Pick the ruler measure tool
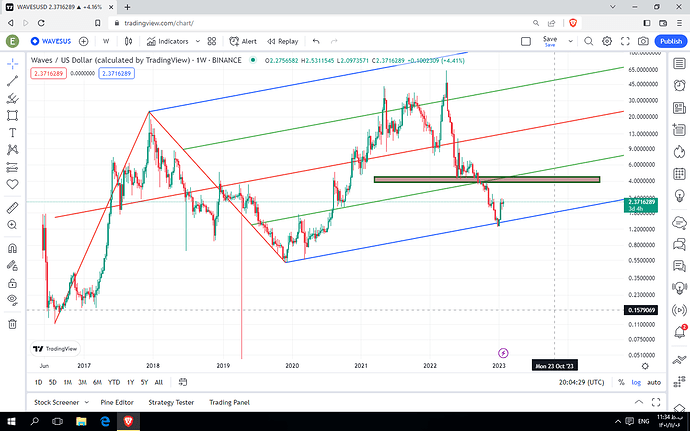The image size is (690, 431). (12, 207)
